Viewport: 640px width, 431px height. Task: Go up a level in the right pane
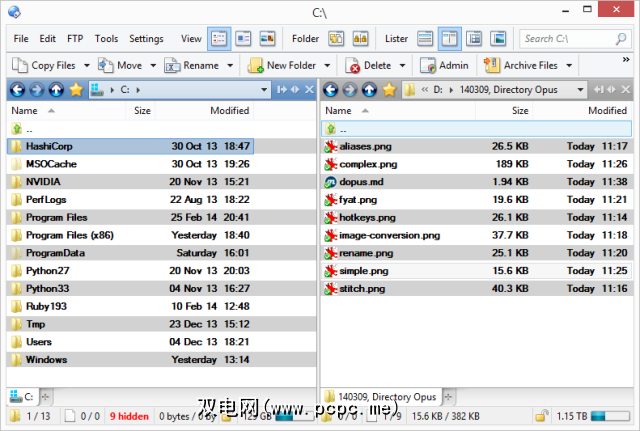(369, 89)
